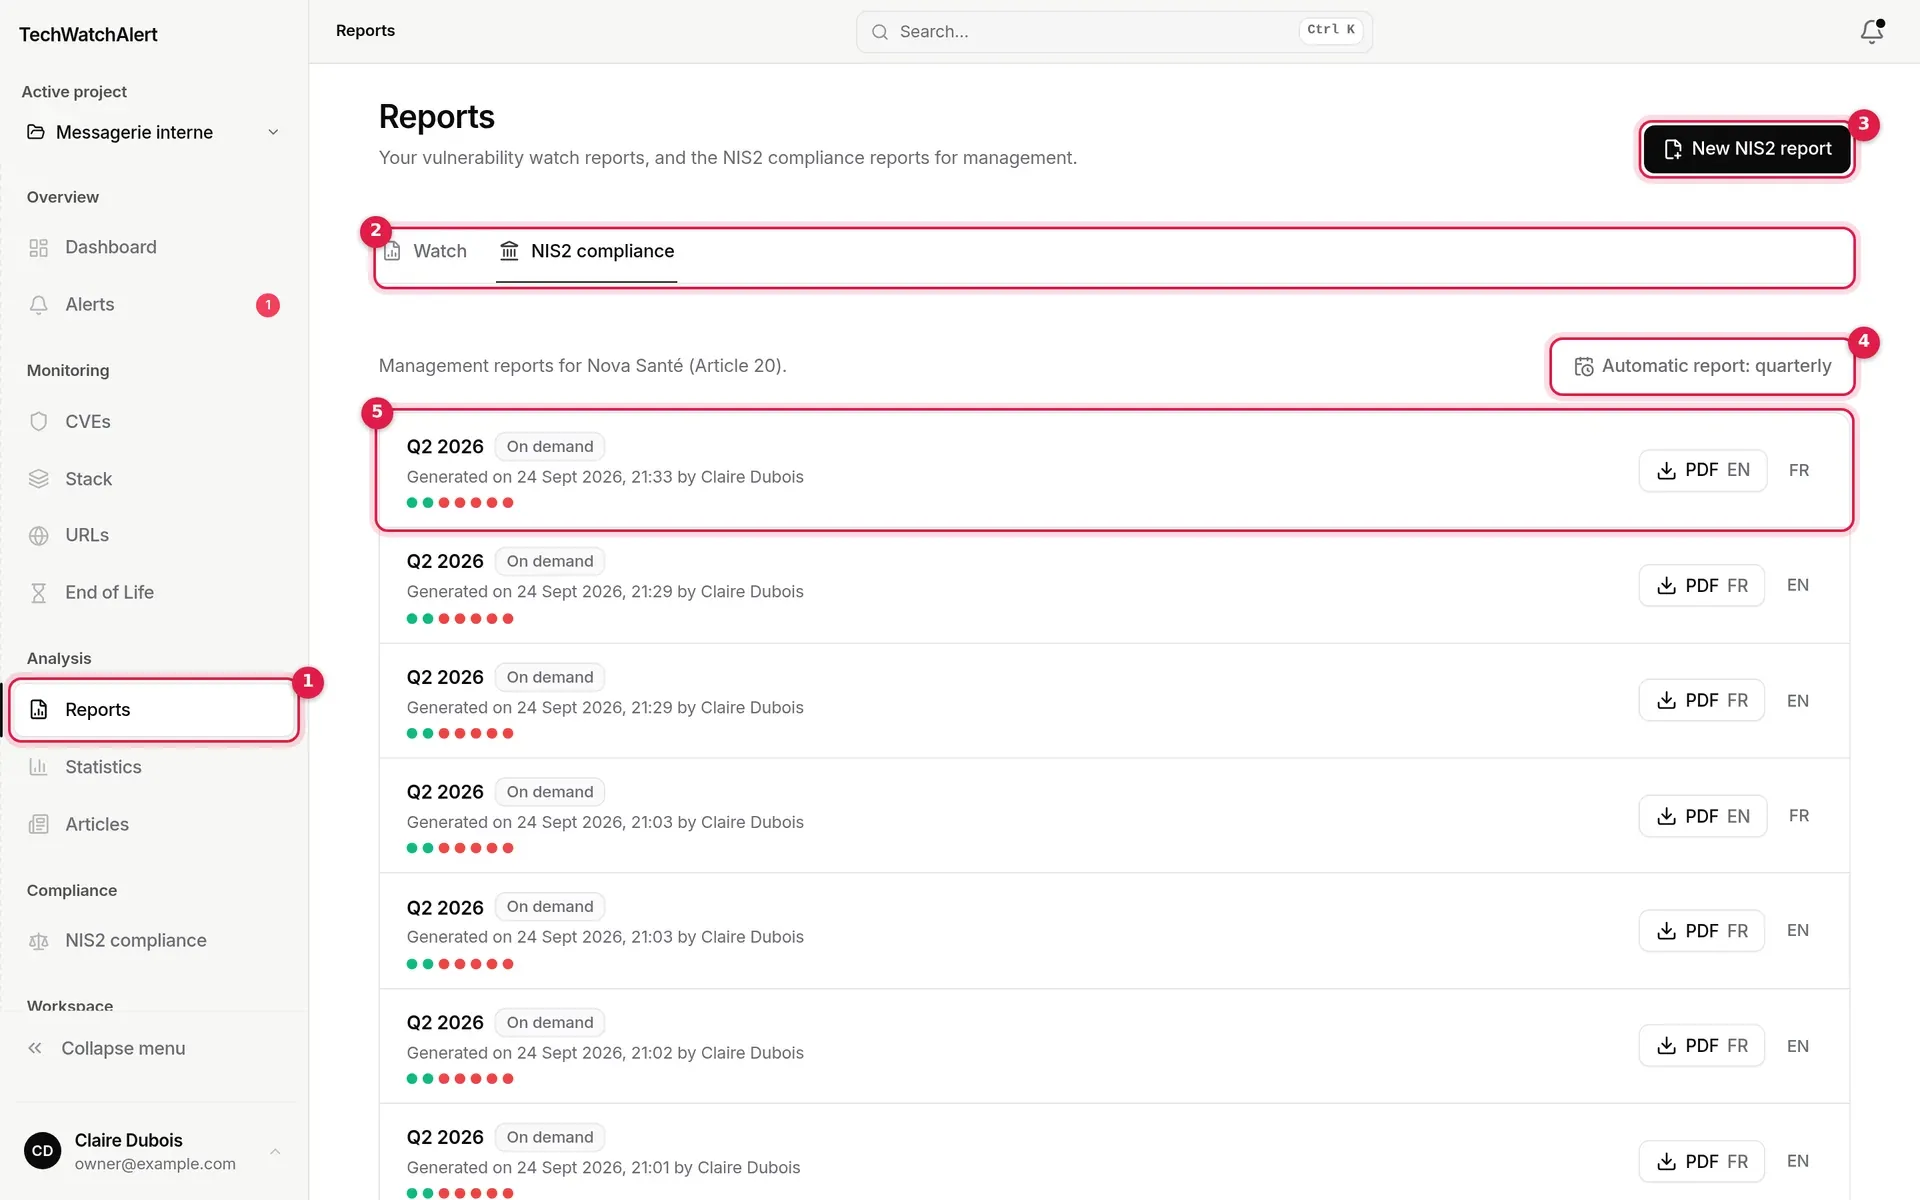This screenshot has height=1200, width=1920.
Task: Click status dots of the 21:33 report
Action: (x=460, y=503)
